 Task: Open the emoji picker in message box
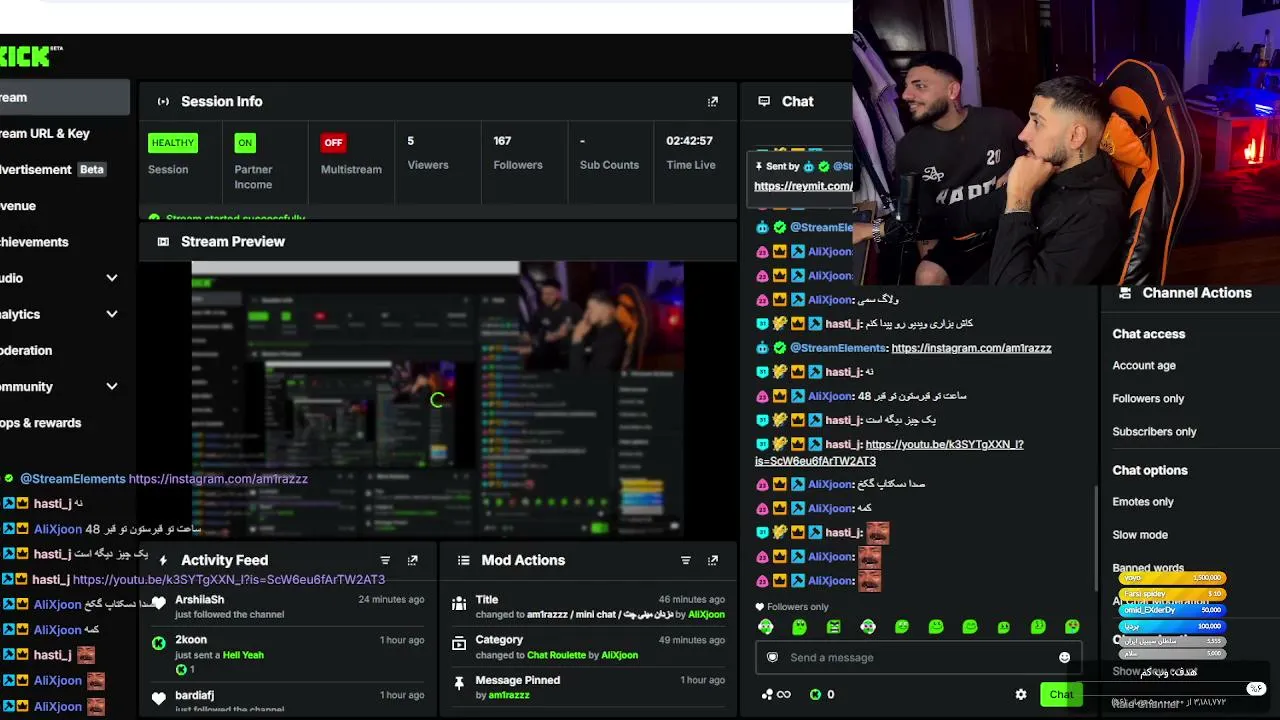[1064, 657]
